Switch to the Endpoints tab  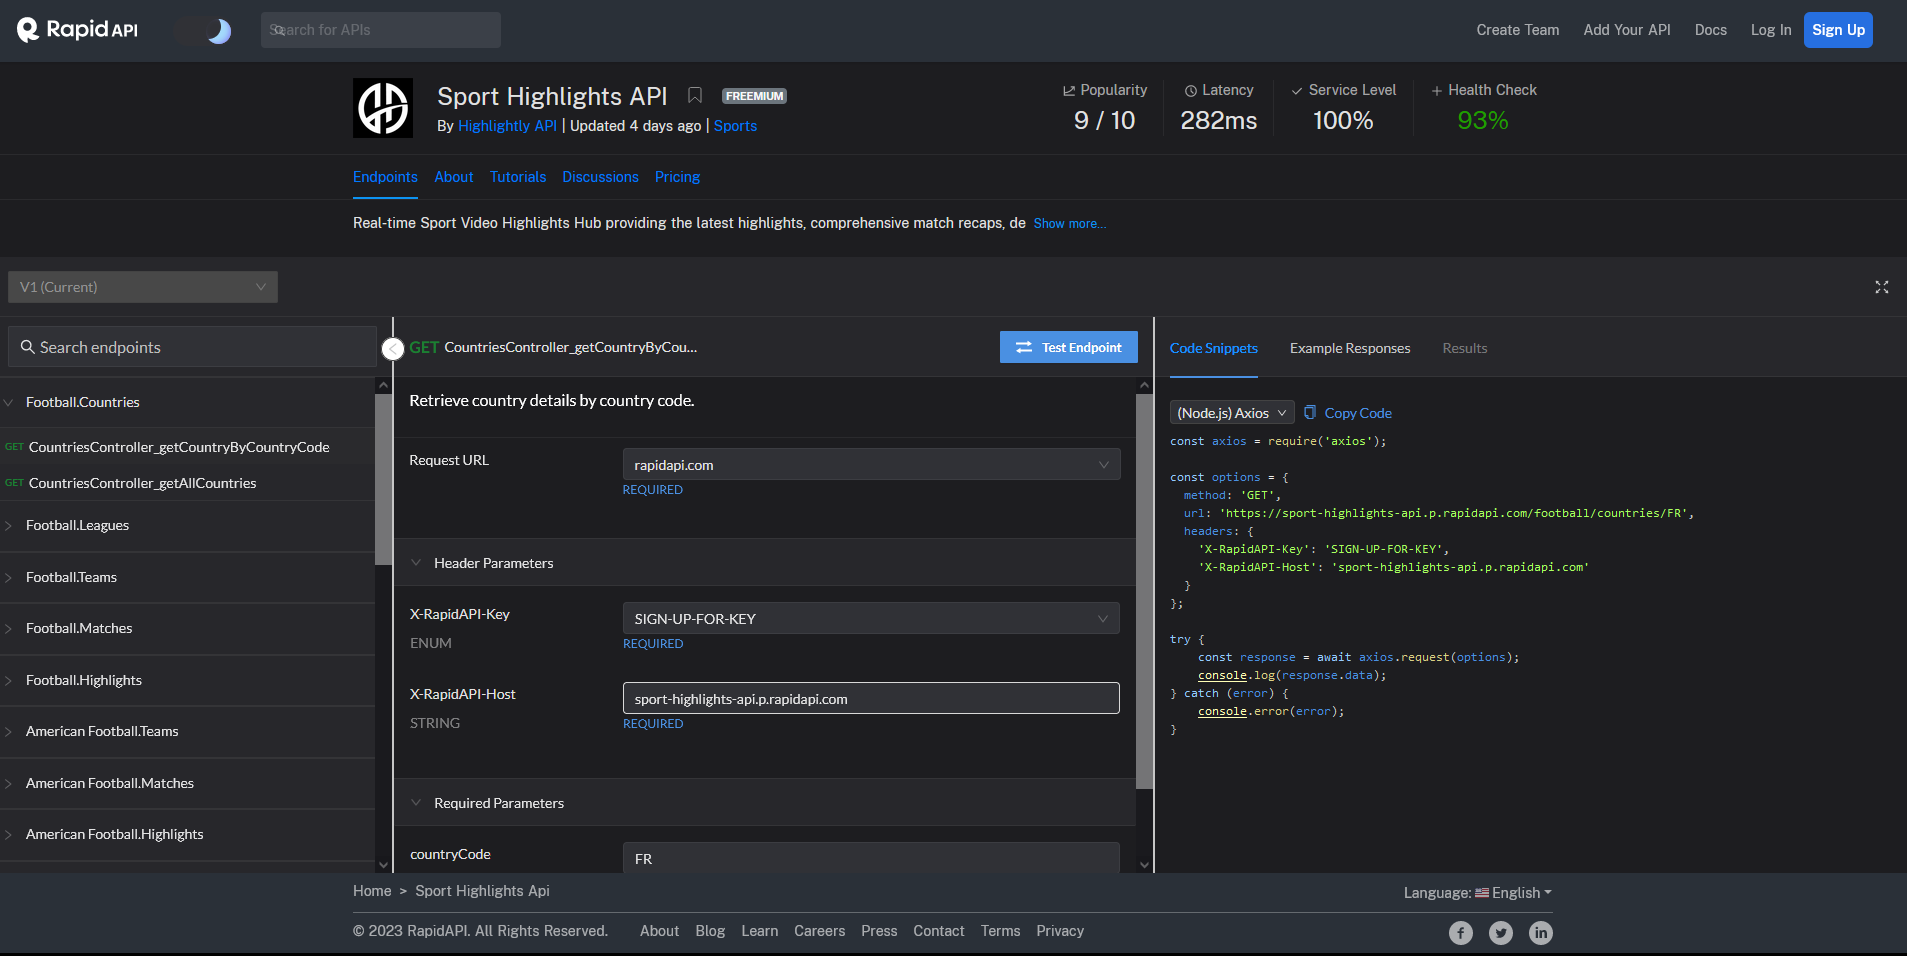coord(385,177)
